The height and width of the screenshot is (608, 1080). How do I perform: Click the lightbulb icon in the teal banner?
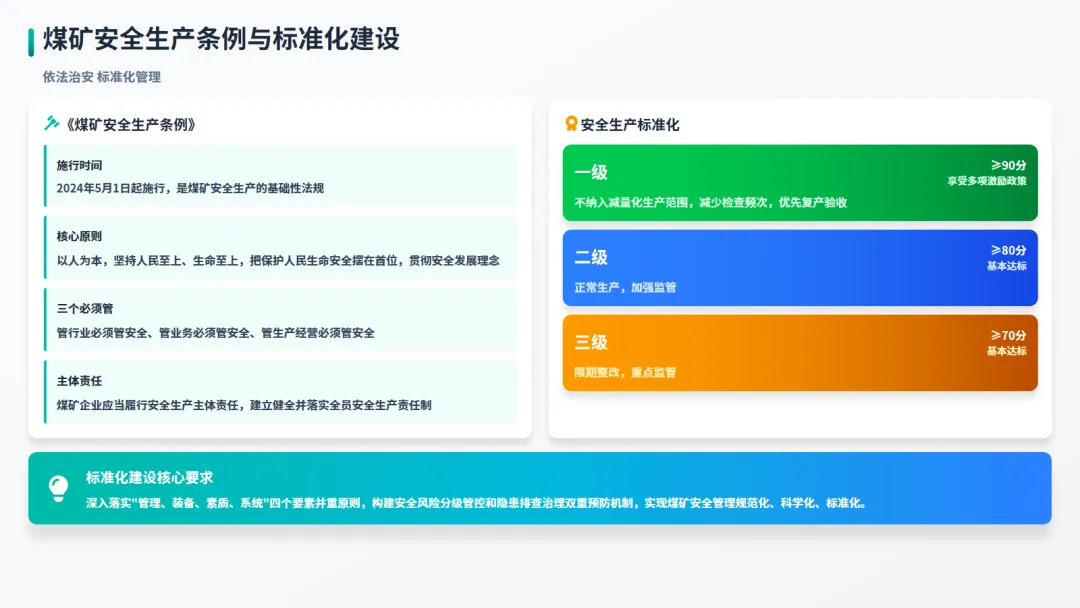point(59,488)
